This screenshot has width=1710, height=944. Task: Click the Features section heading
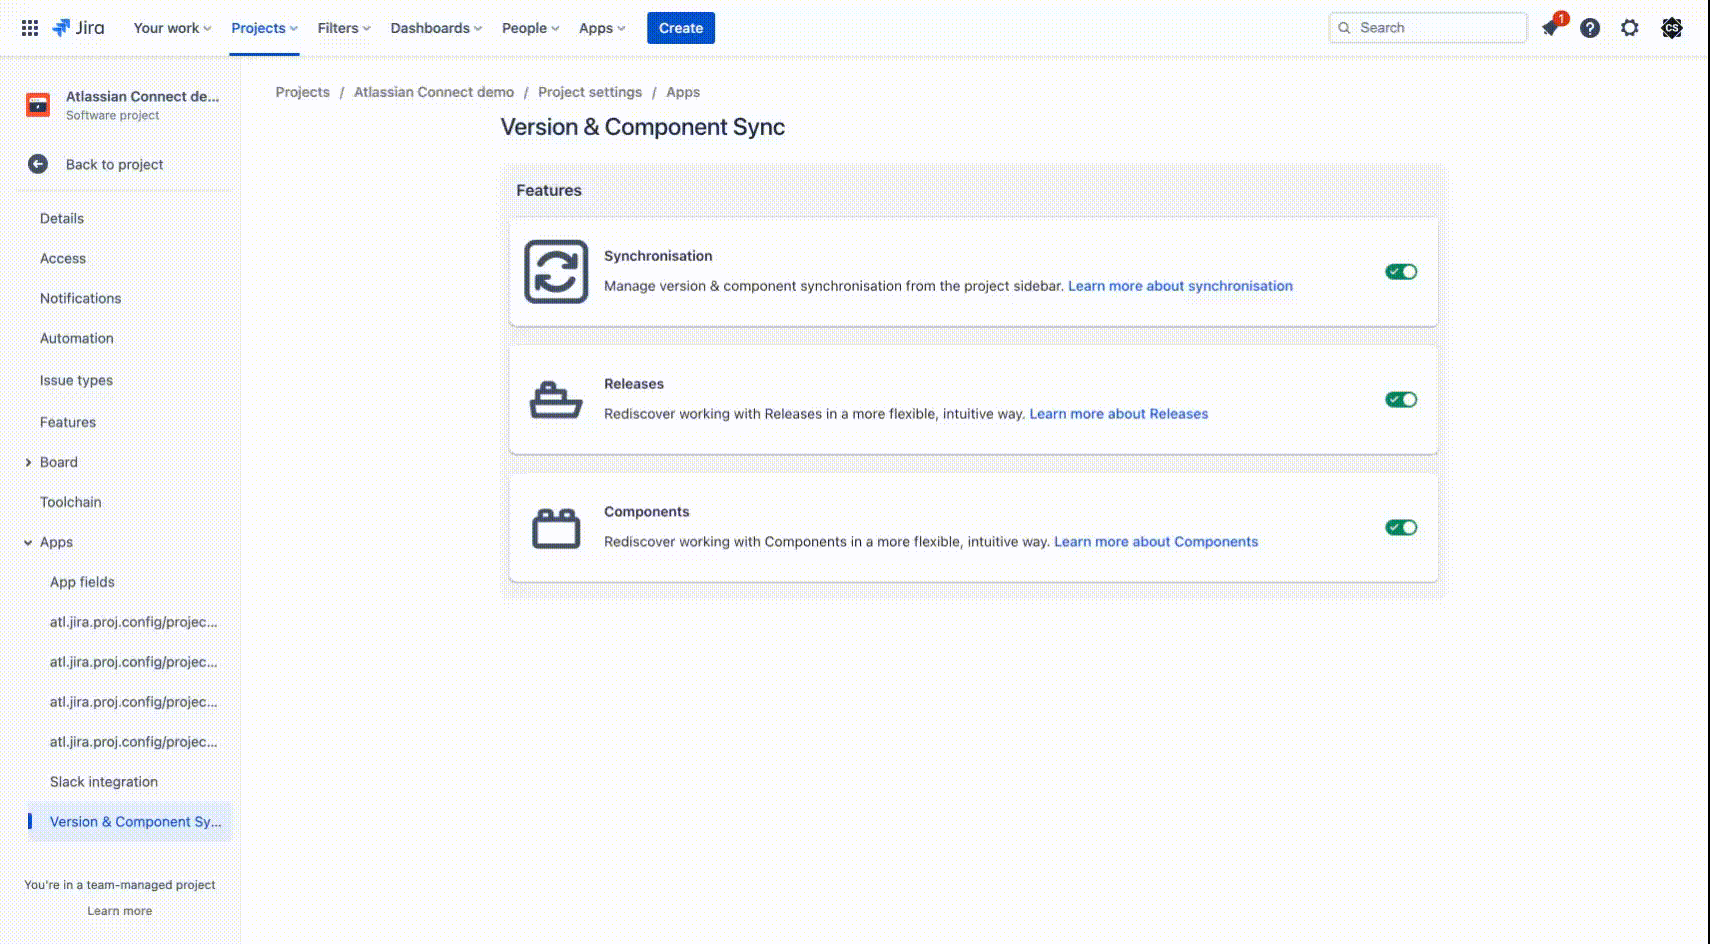click(x=549, y=190)
